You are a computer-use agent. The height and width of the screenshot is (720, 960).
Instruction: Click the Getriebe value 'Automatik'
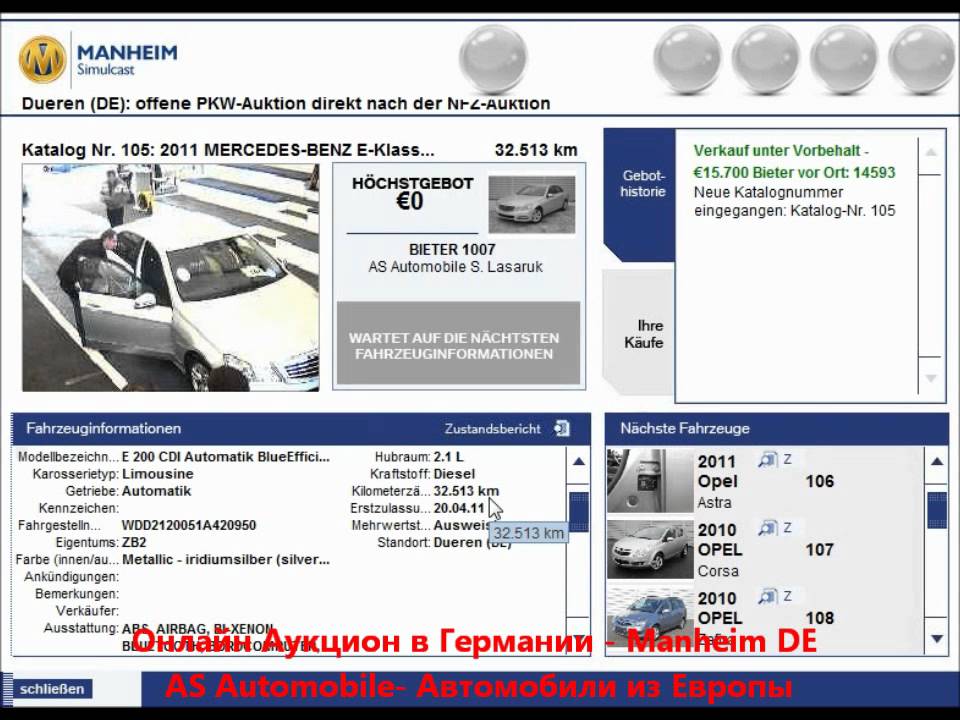point(156,491)
